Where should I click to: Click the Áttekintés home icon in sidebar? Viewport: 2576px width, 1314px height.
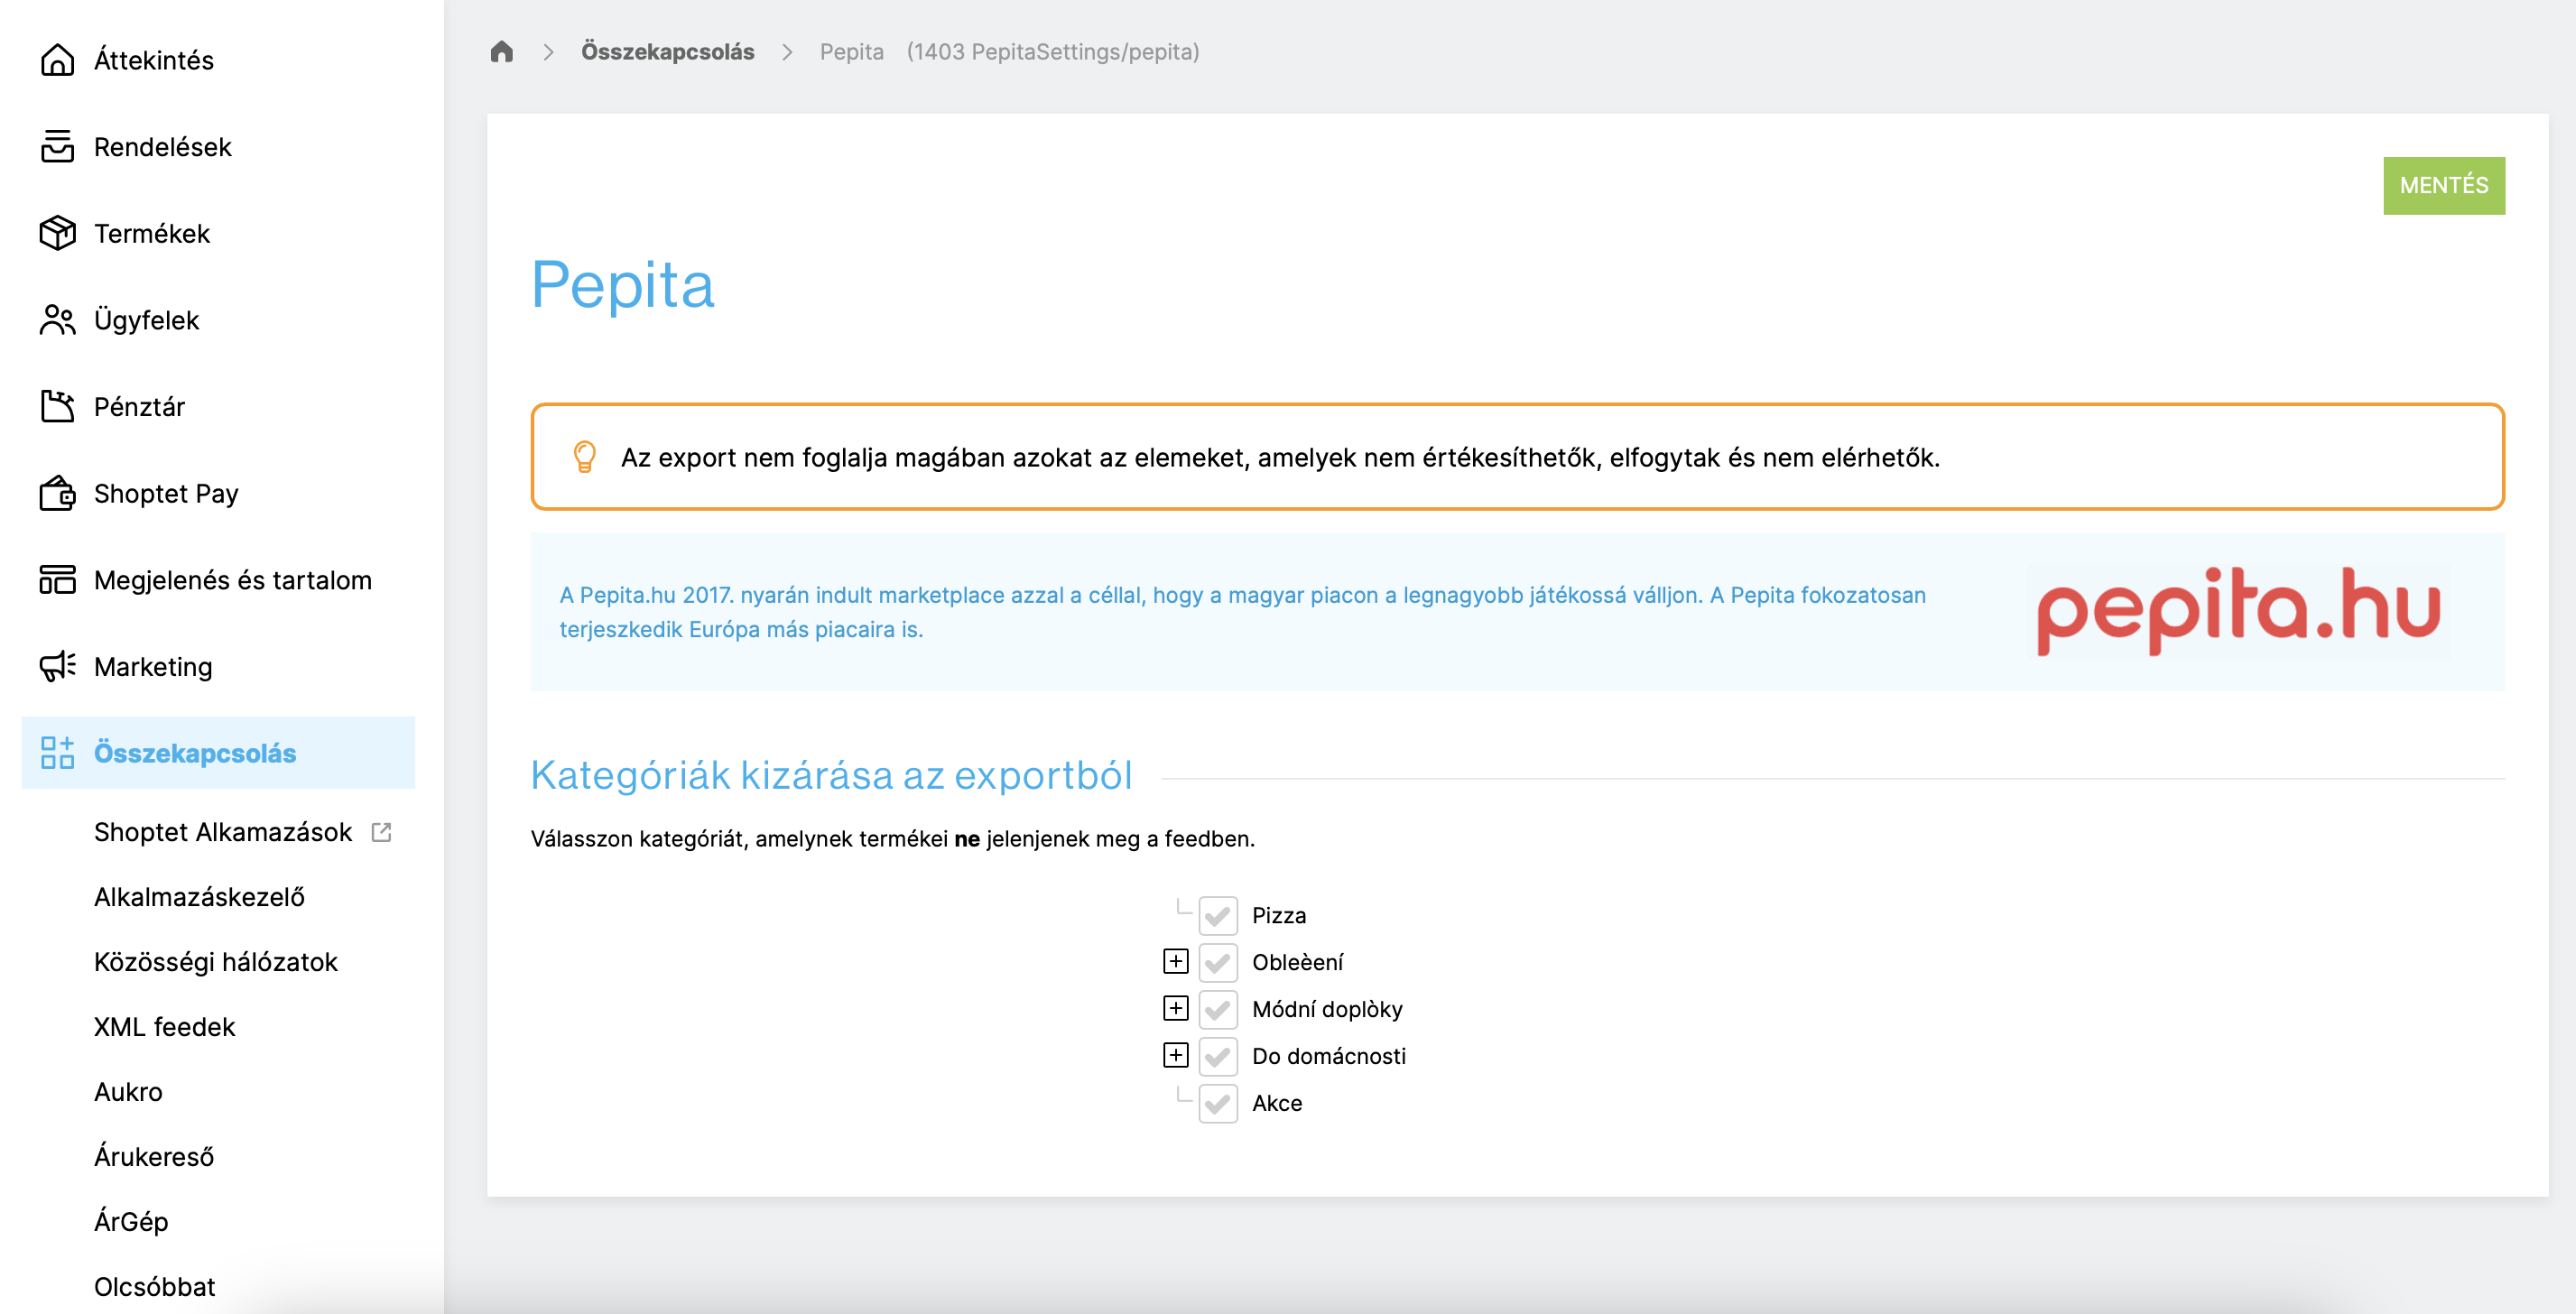57,60
